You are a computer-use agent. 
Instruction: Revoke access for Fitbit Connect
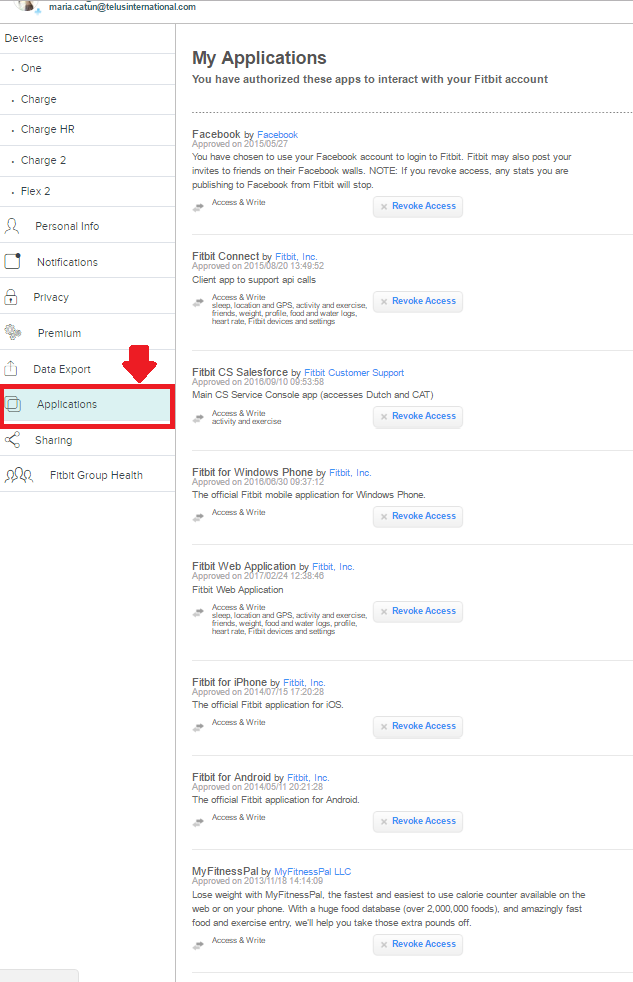tap(418, 301)
